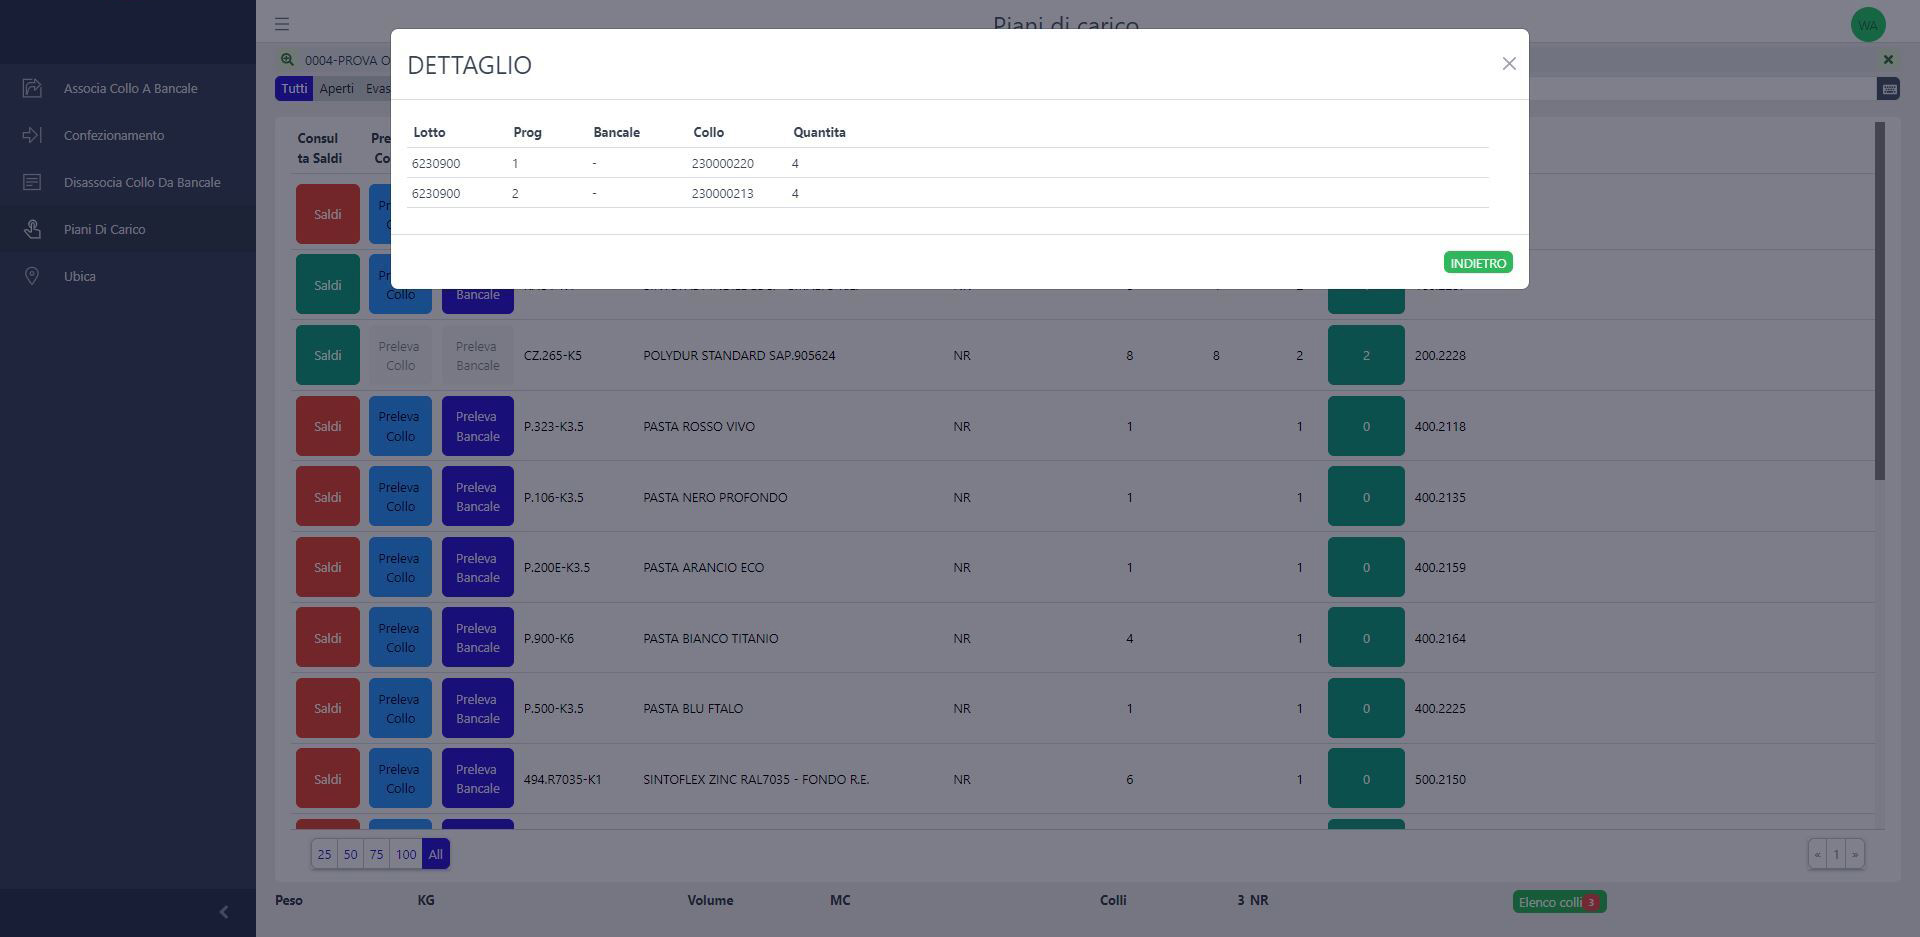
Task: Click the INDIETRO button
Action: (x=1478, y=263)
